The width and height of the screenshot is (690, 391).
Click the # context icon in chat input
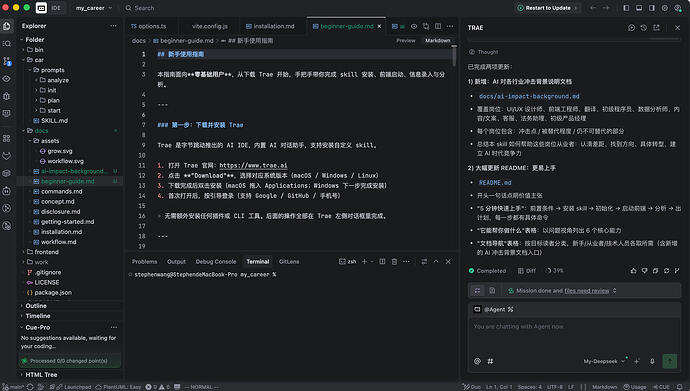490,361
